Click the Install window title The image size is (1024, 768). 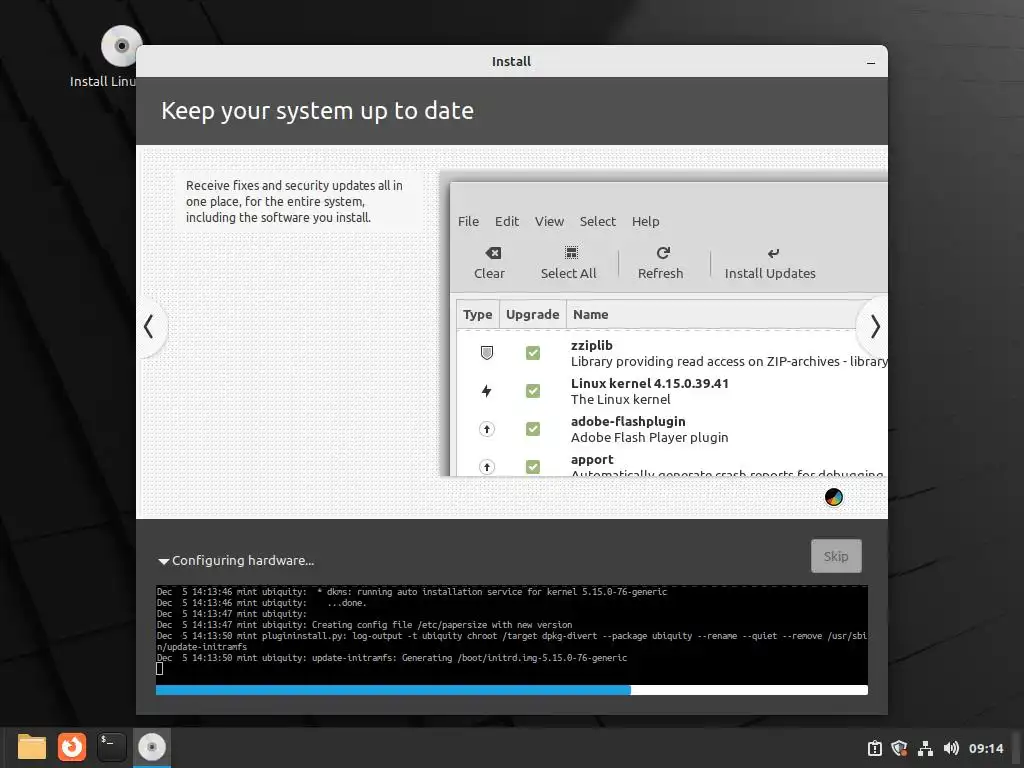coord(511,61)
